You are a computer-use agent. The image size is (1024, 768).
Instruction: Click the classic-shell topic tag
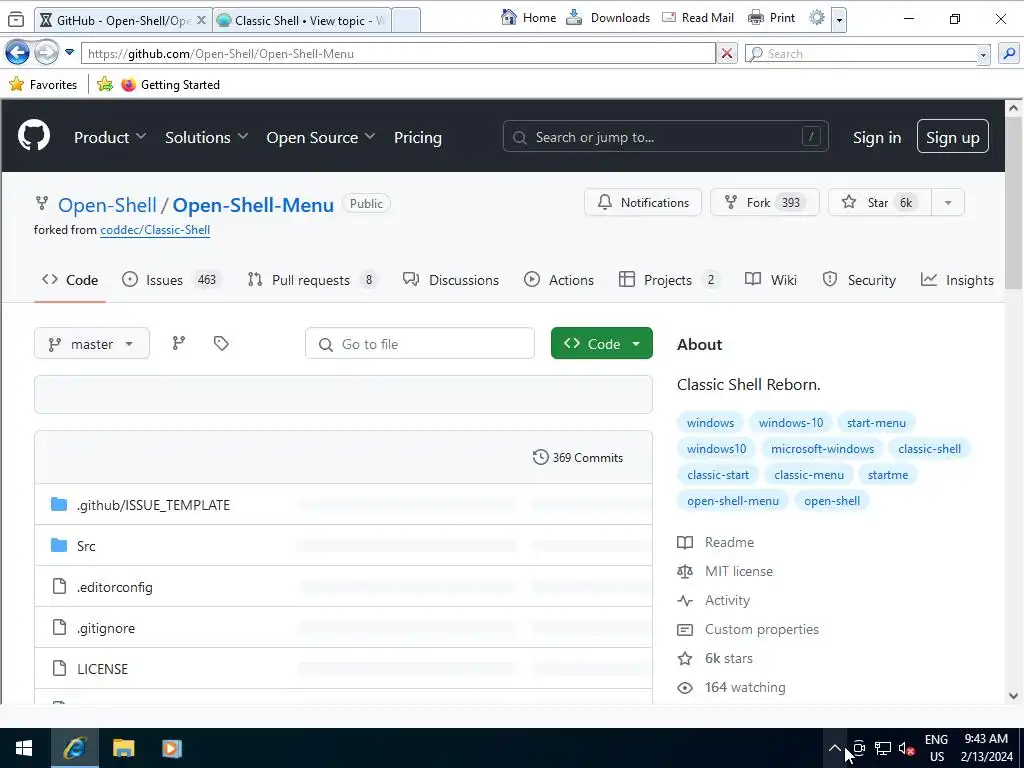coord(929,449)
